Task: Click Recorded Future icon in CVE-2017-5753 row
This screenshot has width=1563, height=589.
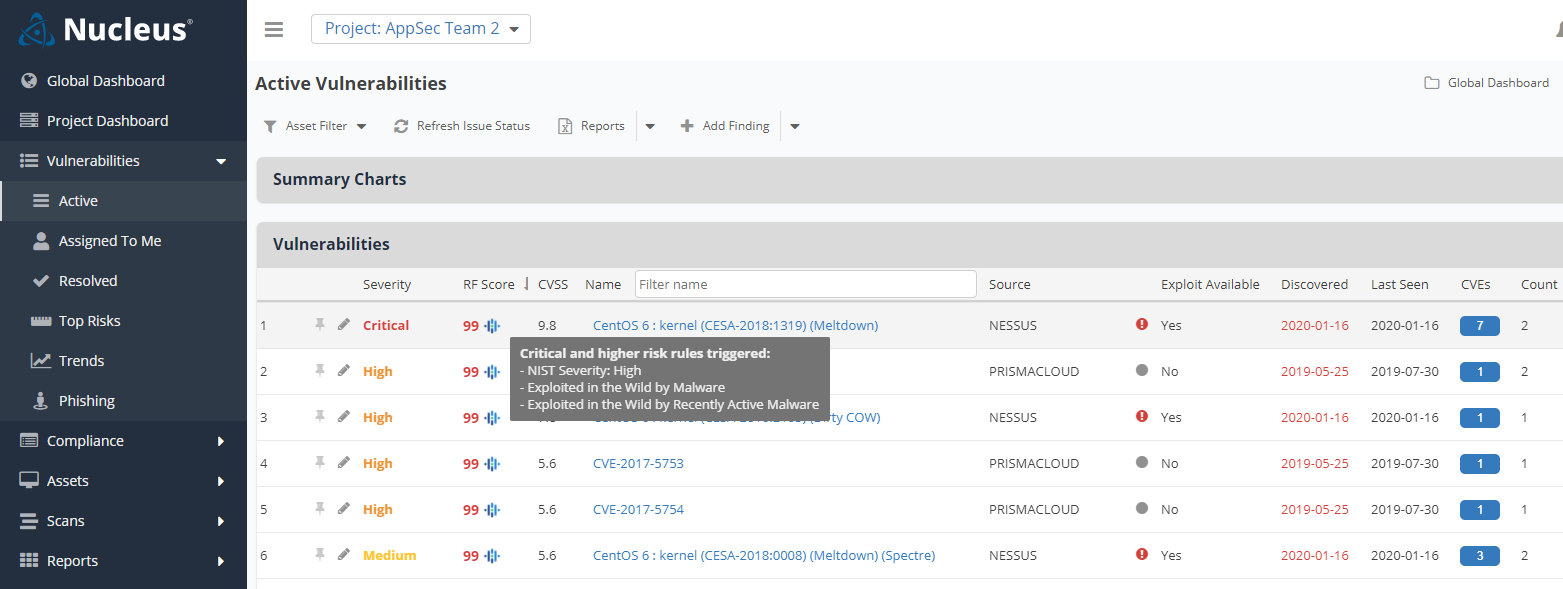Action: [x=492, y=464]
